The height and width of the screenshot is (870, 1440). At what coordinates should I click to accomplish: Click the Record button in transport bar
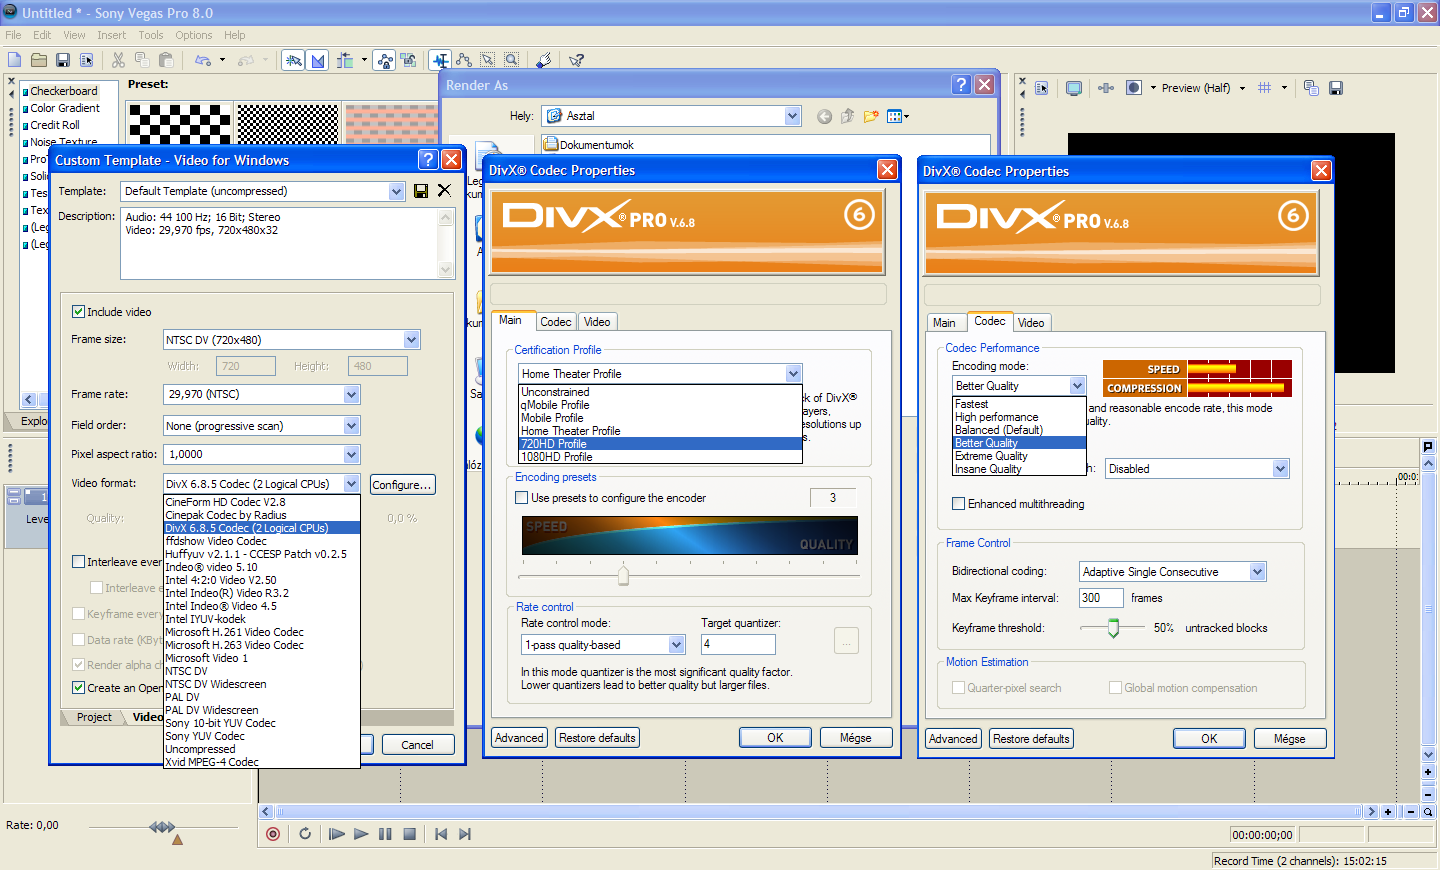tap(273, 834)
